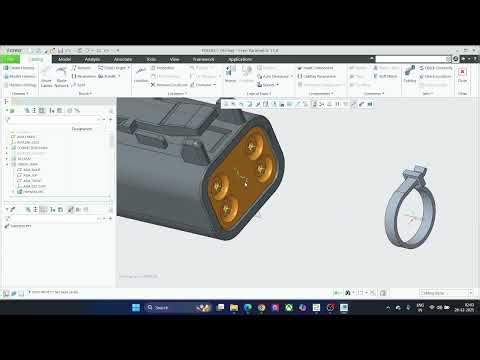Click the first icon at status bar left
The image size is (480, 360).
point(6,293)
